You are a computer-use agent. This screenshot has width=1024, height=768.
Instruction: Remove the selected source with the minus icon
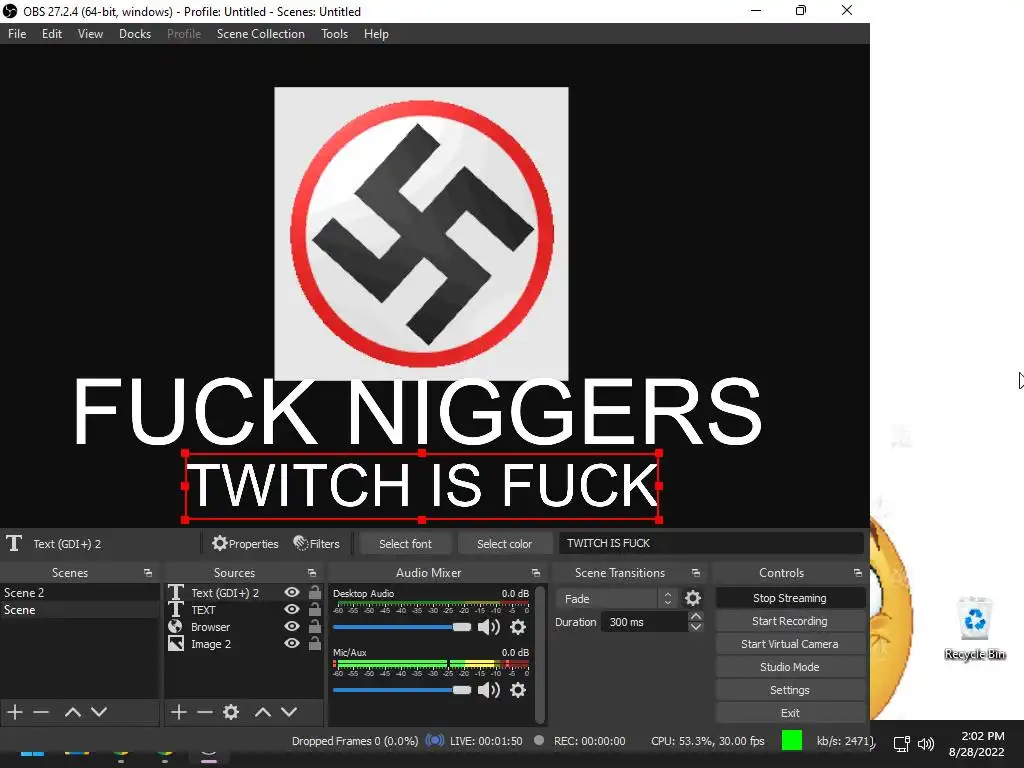click(204, 712)
